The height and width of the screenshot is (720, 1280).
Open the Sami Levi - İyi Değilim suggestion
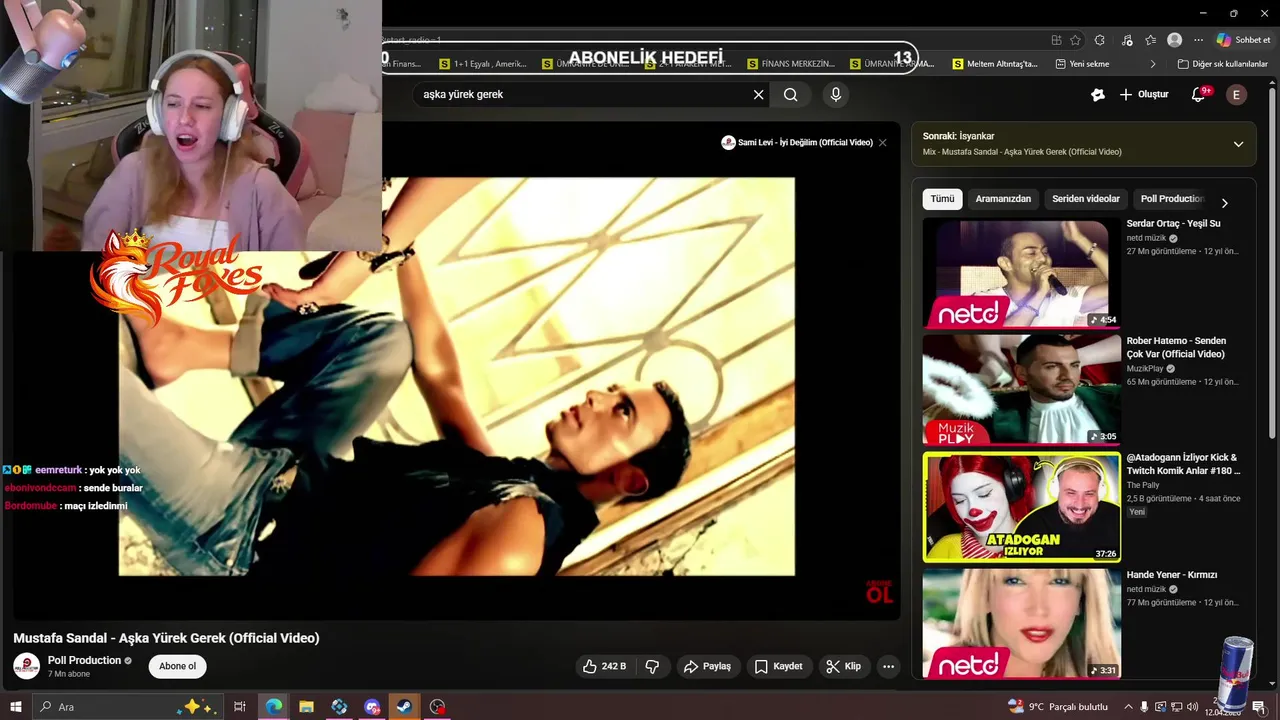click(x=797, y=143)
